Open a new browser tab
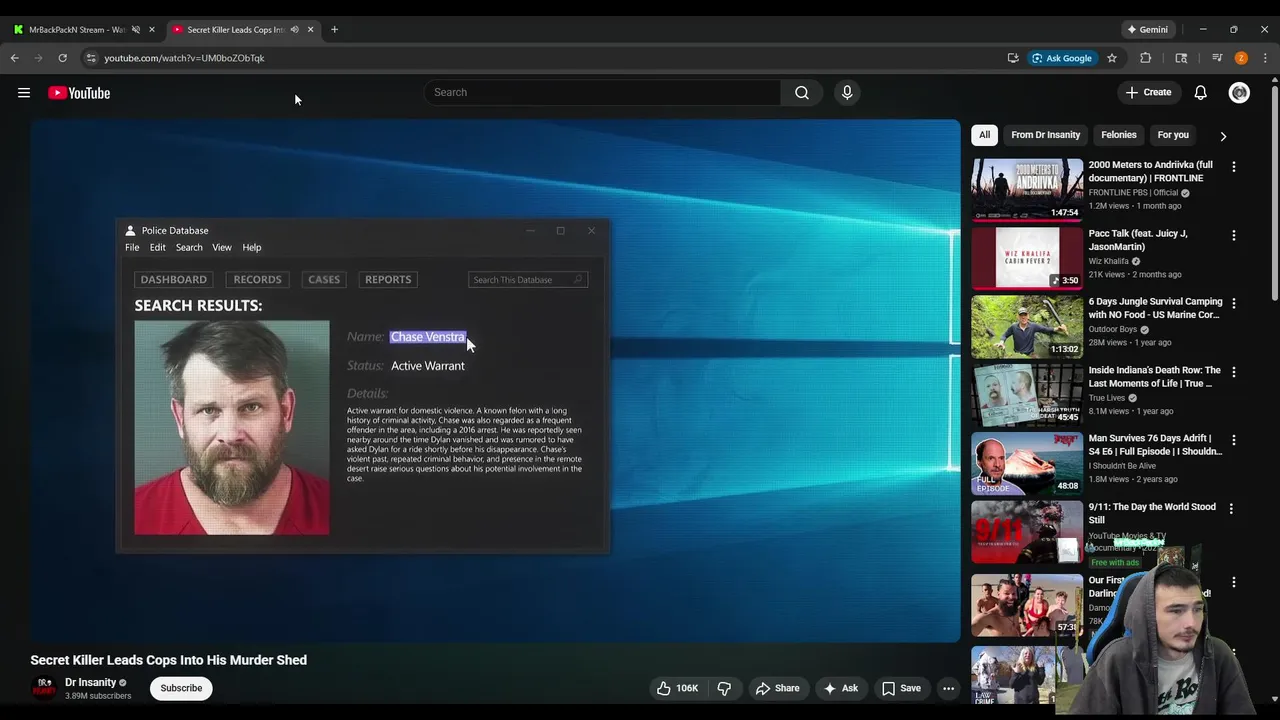 click(x=334, y=30)
